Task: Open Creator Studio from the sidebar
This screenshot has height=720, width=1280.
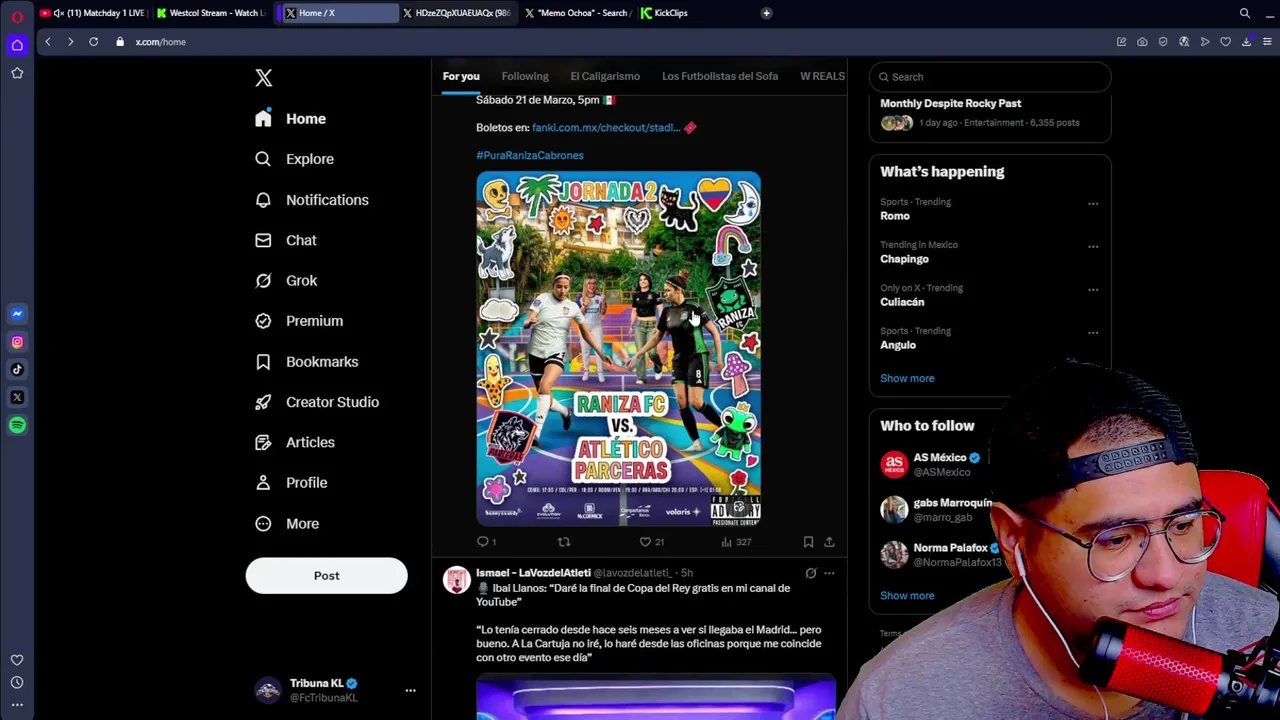Action: [x=317, y=402]
